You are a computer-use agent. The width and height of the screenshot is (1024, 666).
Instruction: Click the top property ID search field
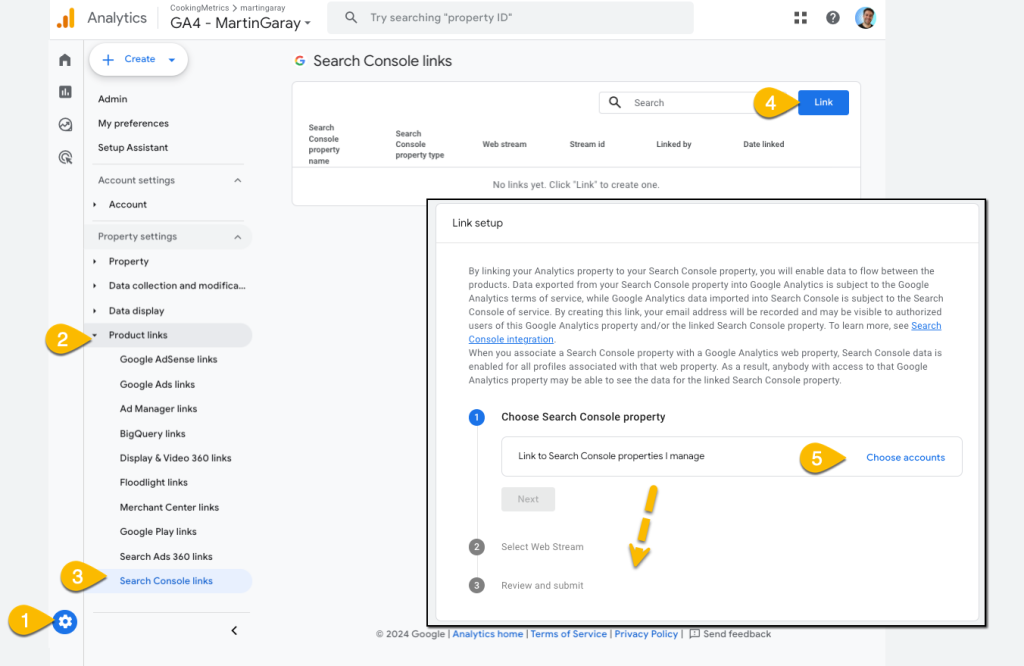click(510, 18)
